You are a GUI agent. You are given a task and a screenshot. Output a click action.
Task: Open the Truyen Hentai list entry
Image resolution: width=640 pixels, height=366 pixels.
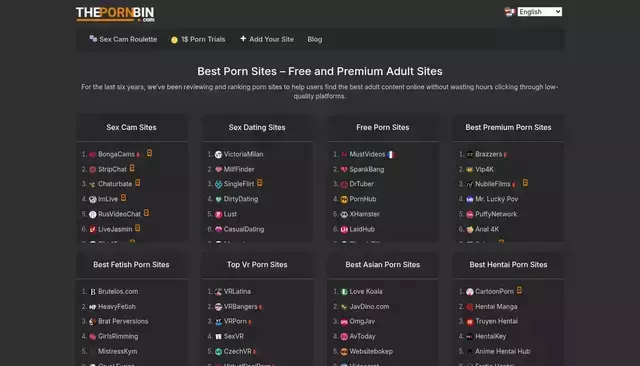[496, 322]
